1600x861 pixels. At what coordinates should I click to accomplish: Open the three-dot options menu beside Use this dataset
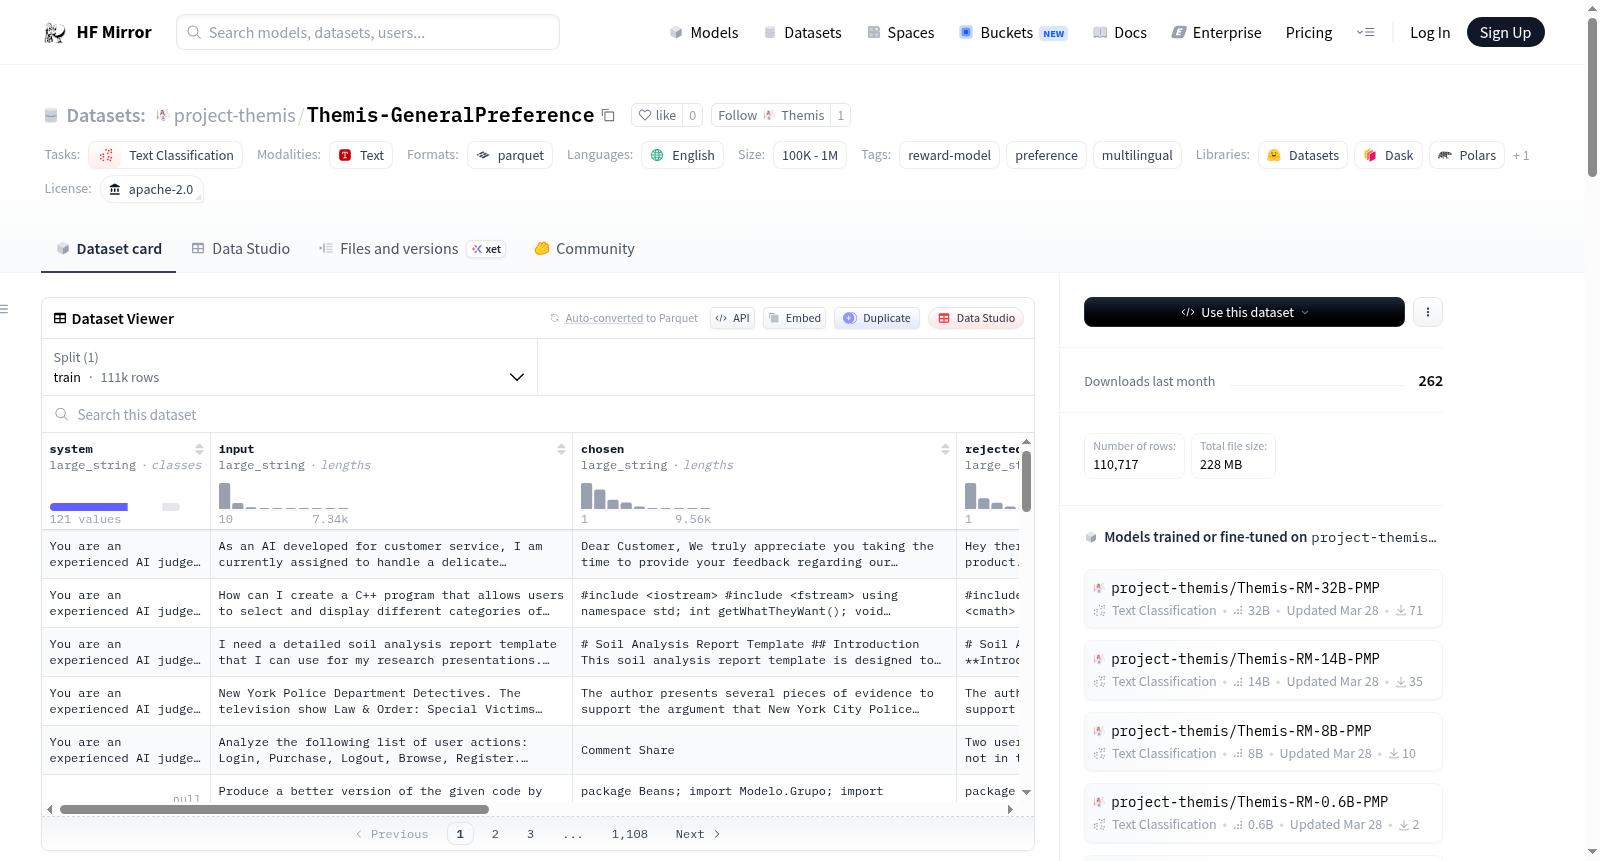1428,312
